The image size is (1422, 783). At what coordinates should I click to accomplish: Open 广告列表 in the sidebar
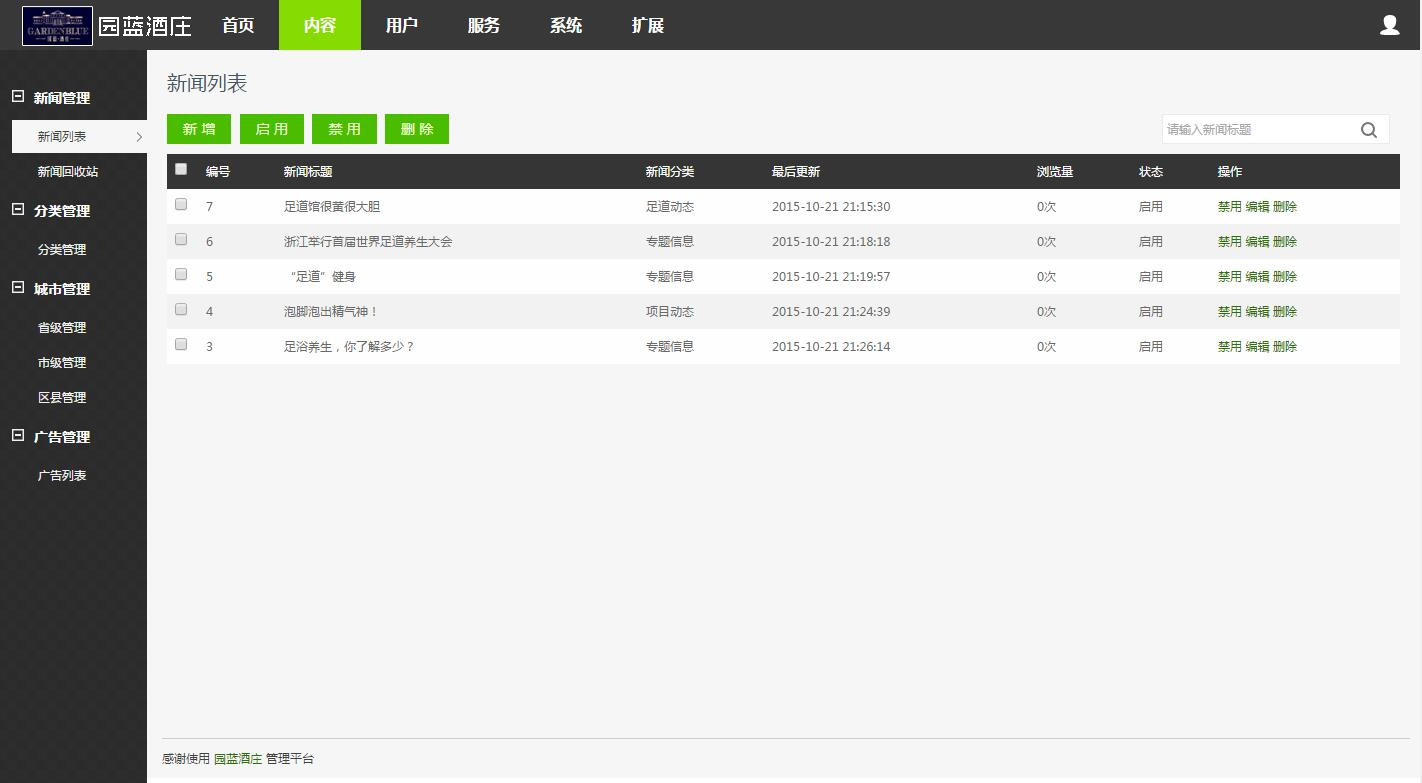tap(62, 476)
